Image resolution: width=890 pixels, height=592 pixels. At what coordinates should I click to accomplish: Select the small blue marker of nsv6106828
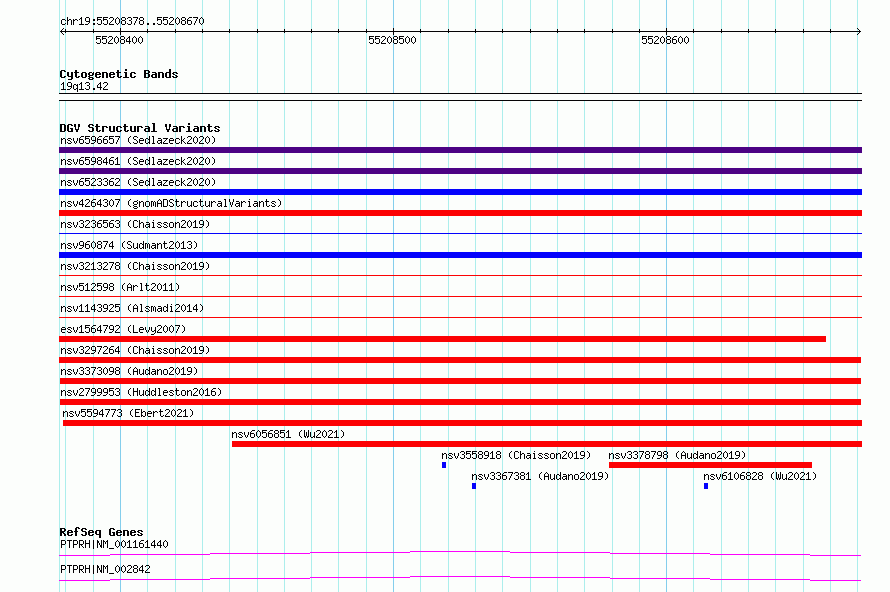click(706, 486)
